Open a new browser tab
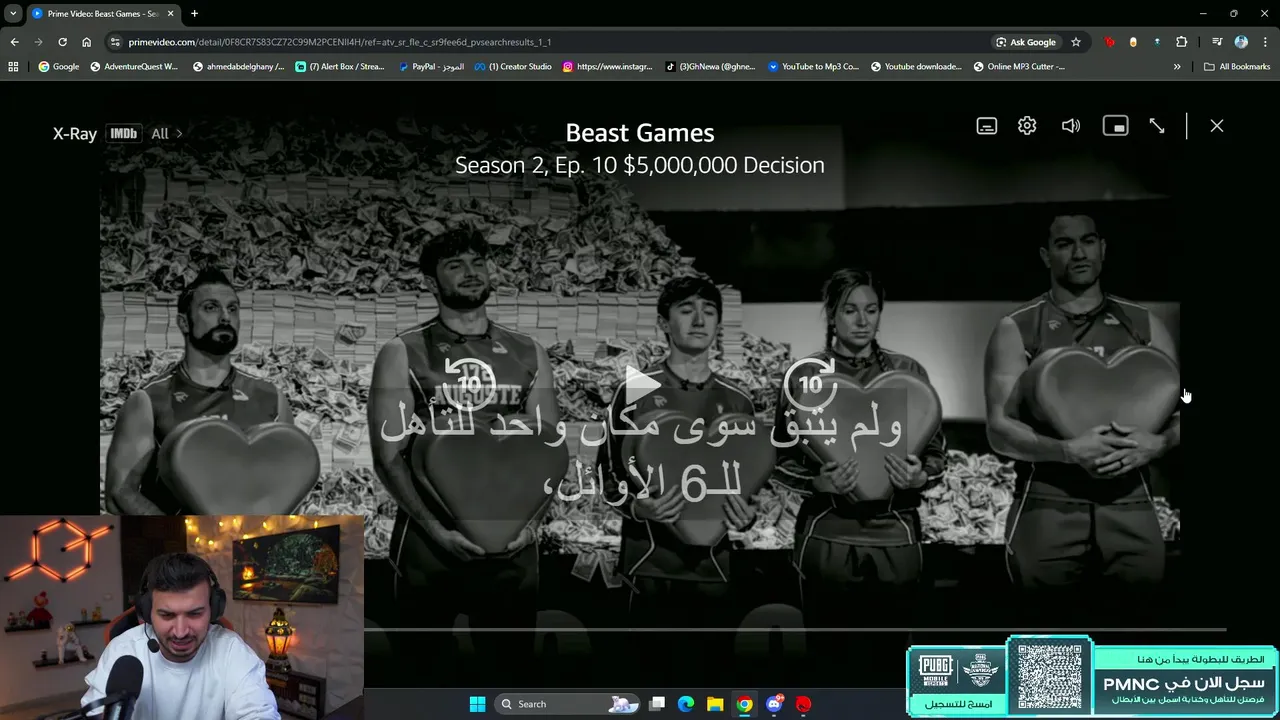The image size is (1280, 720). tap(194, 14)
